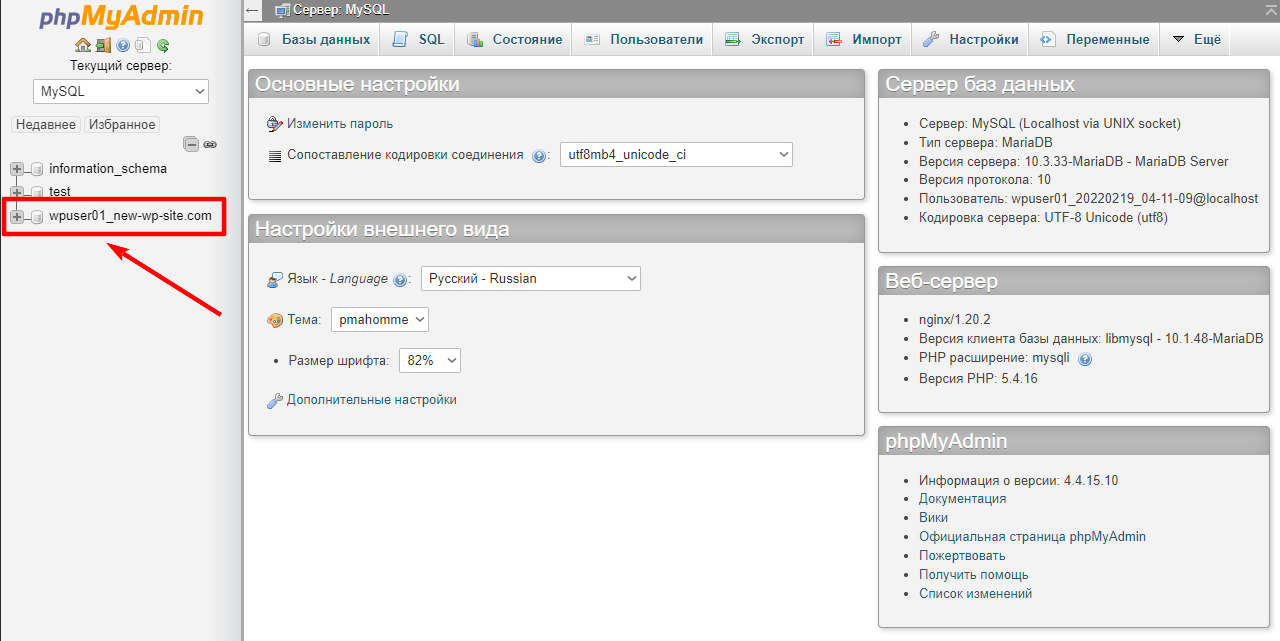Collapse the sidebar using the top-left arrow
Image resolution: width=1280 pixels, height=641 pixels.
click(253, 10)
